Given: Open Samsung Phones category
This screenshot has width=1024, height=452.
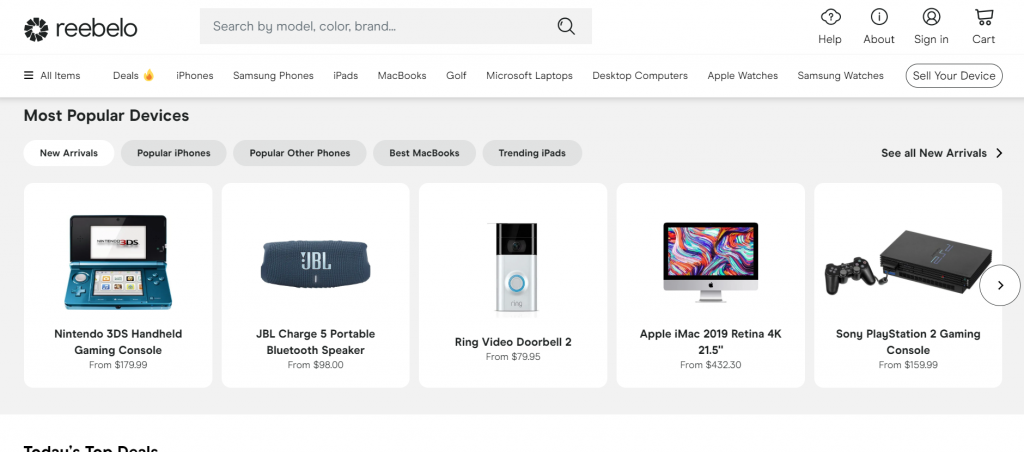Looking at the screenshot, I should [273, 76].
